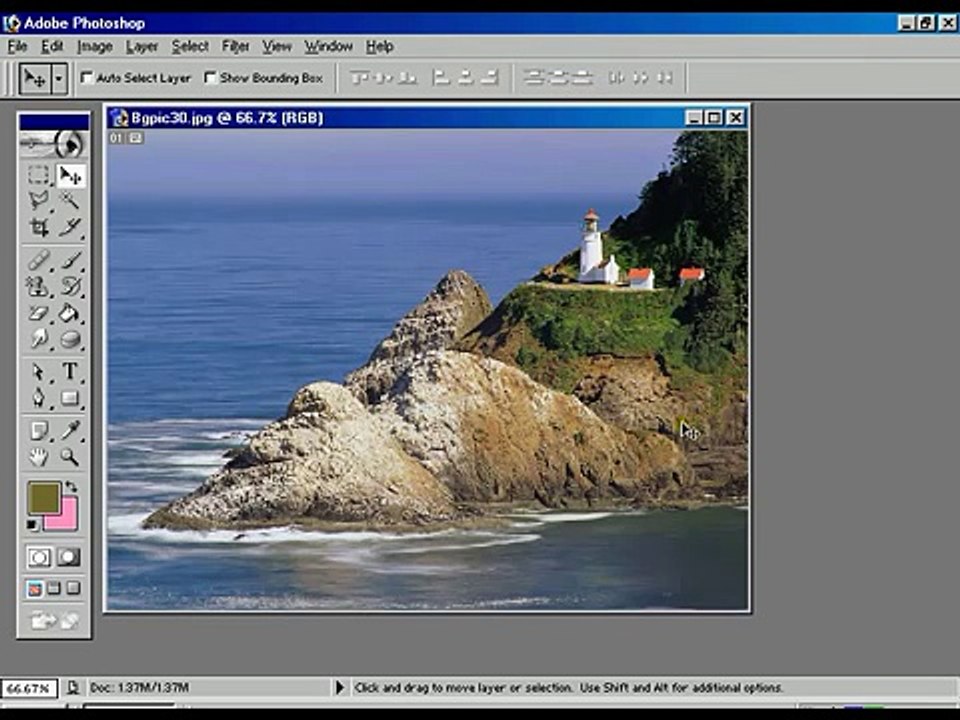Open the Move tool preset dropdown arrow

[59, 78]
